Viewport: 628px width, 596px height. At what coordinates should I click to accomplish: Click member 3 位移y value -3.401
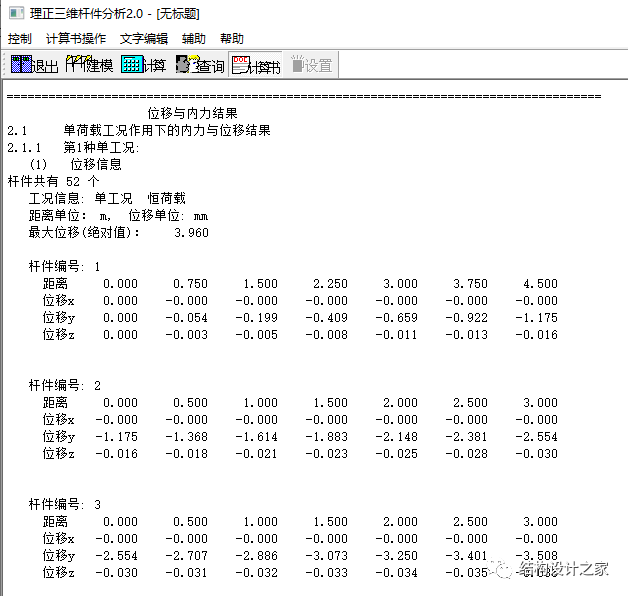[x=467, y=556]
